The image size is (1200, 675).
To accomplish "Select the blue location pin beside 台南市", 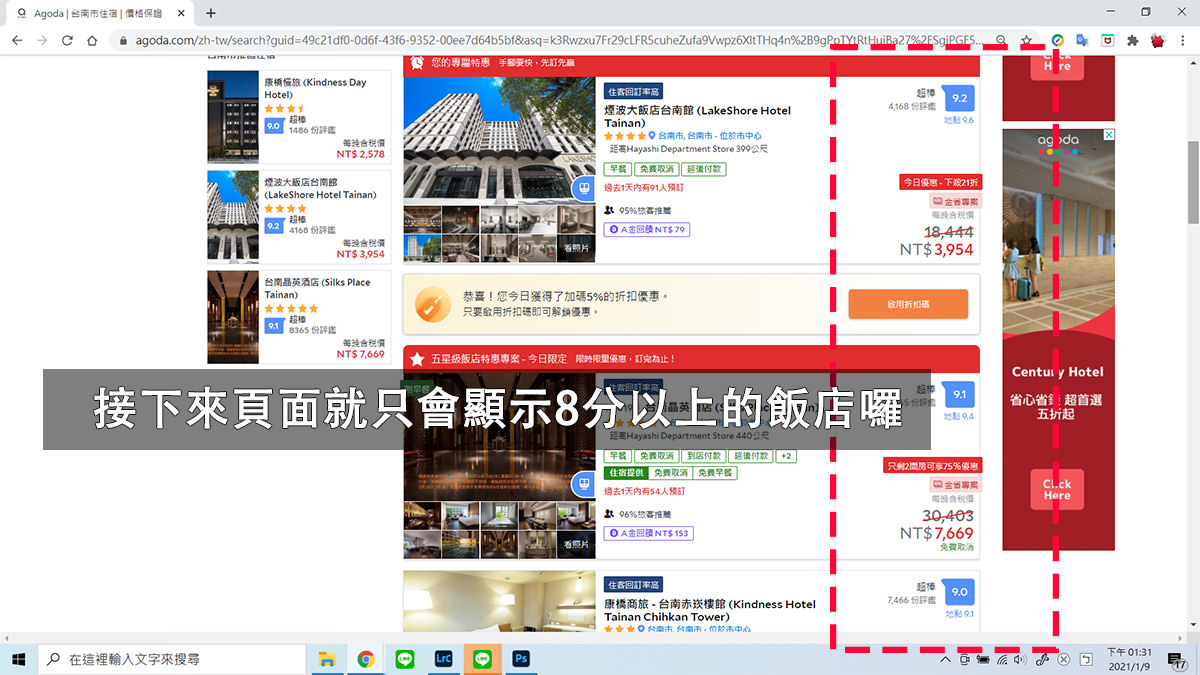I will pos(651,136).
